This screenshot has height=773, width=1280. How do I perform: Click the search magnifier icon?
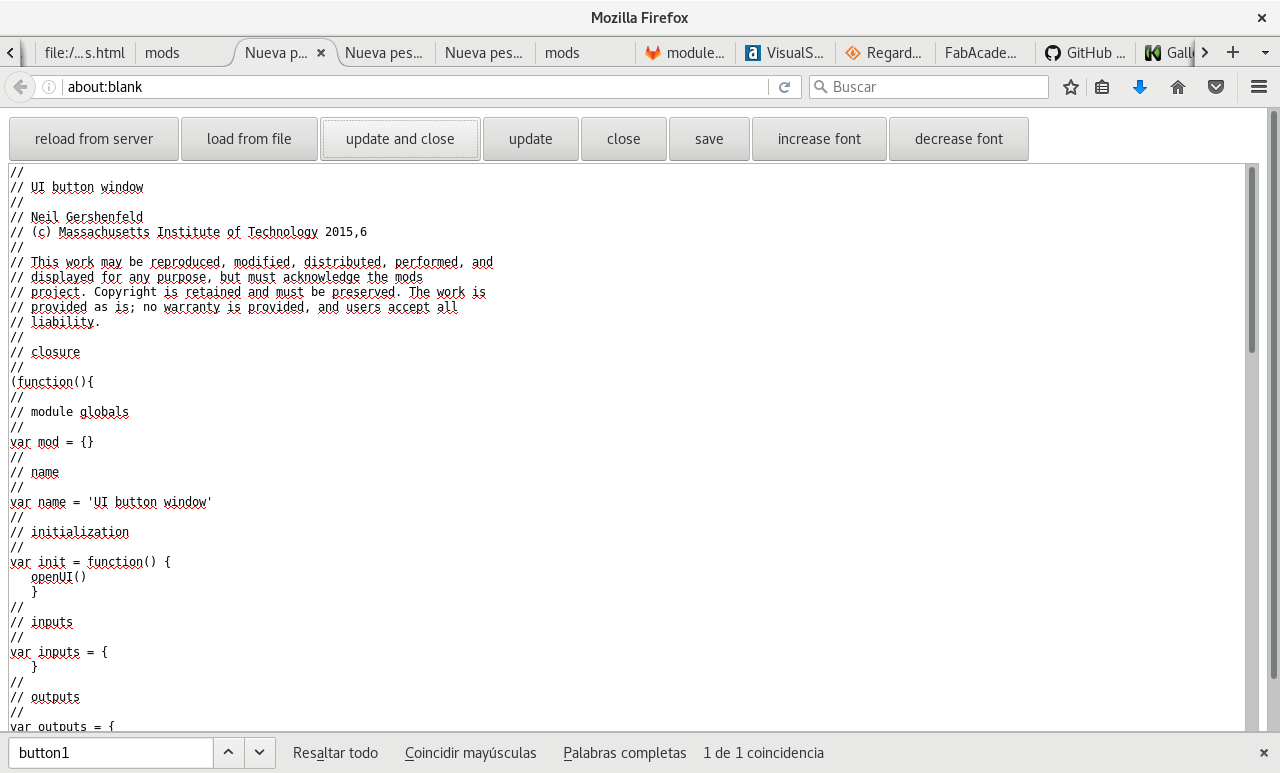pyautogui.click(x=821, y=87)
